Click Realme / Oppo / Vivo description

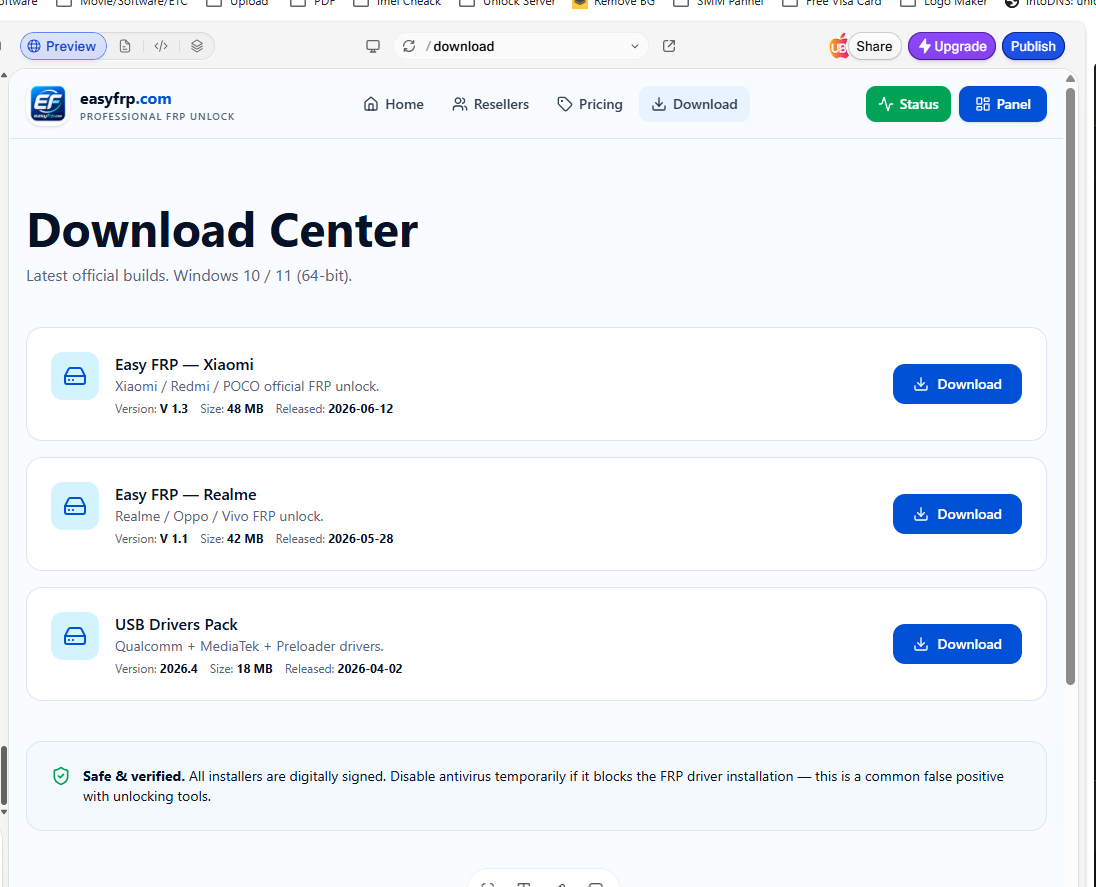219,517
